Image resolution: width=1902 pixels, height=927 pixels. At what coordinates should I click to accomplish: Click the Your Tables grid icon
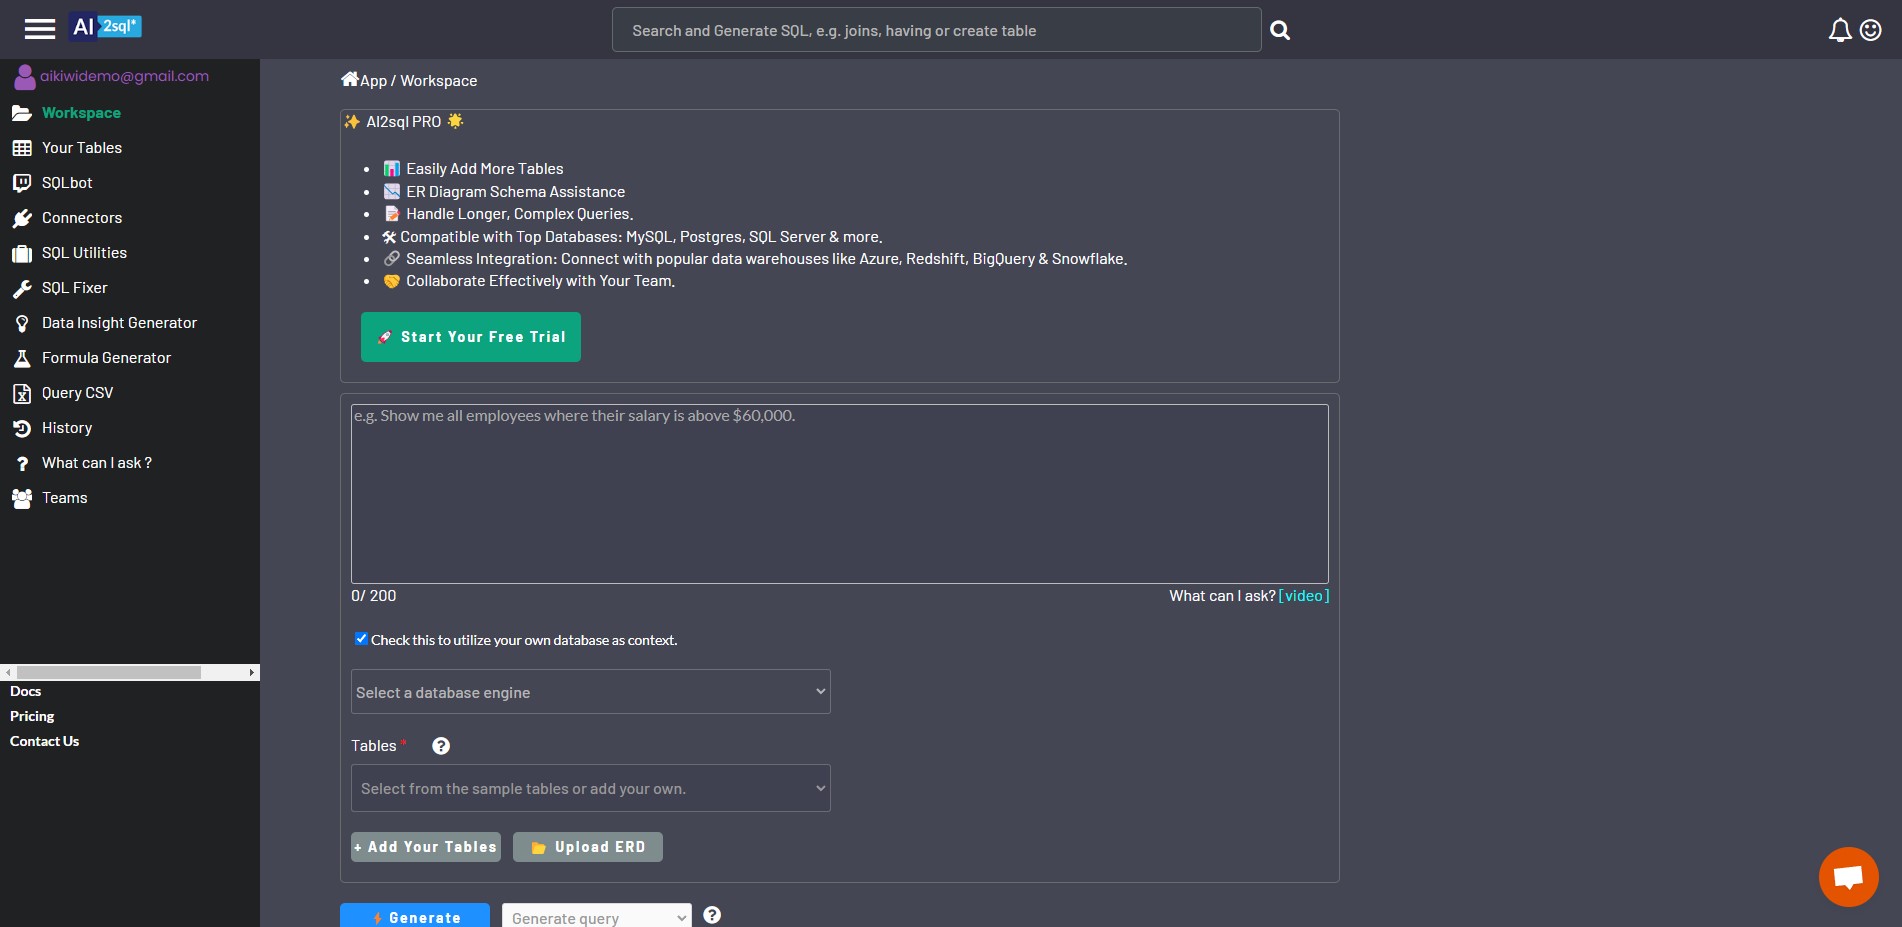click(22, 148)
